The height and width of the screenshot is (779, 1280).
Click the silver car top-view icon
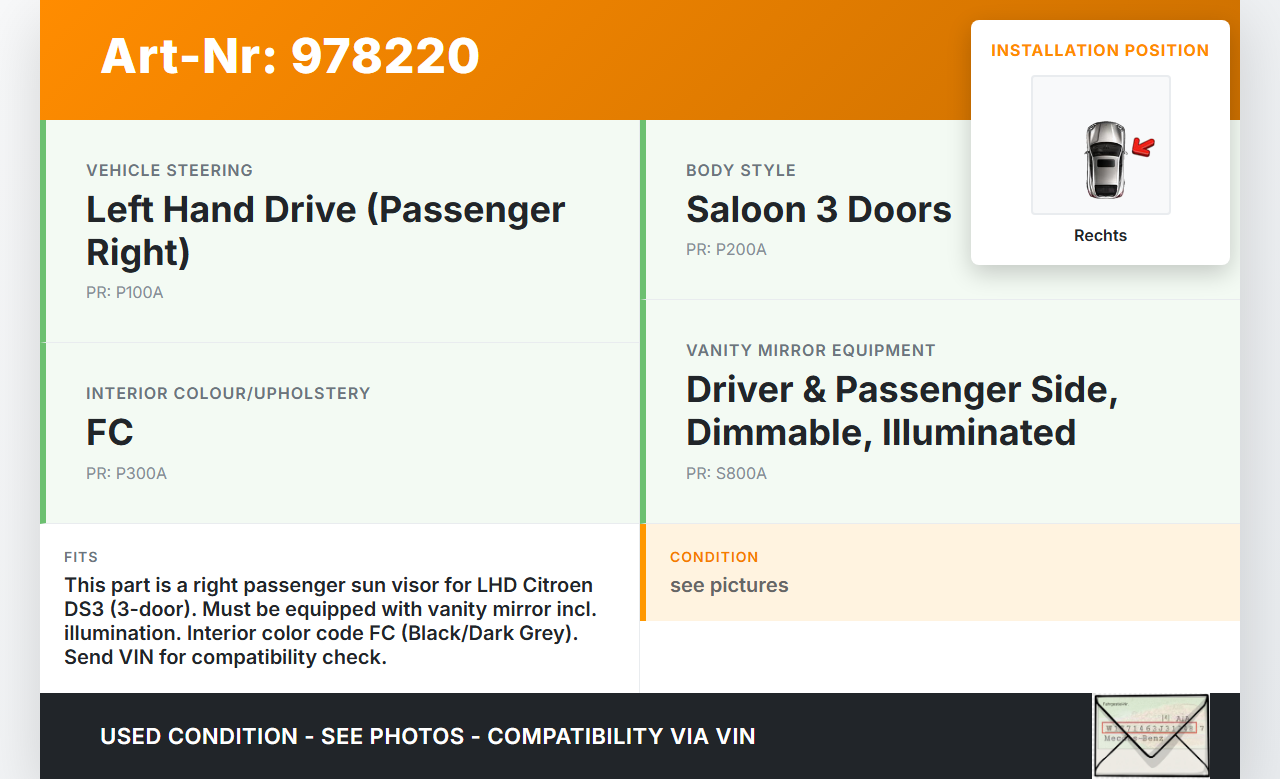pos(1103,159)
